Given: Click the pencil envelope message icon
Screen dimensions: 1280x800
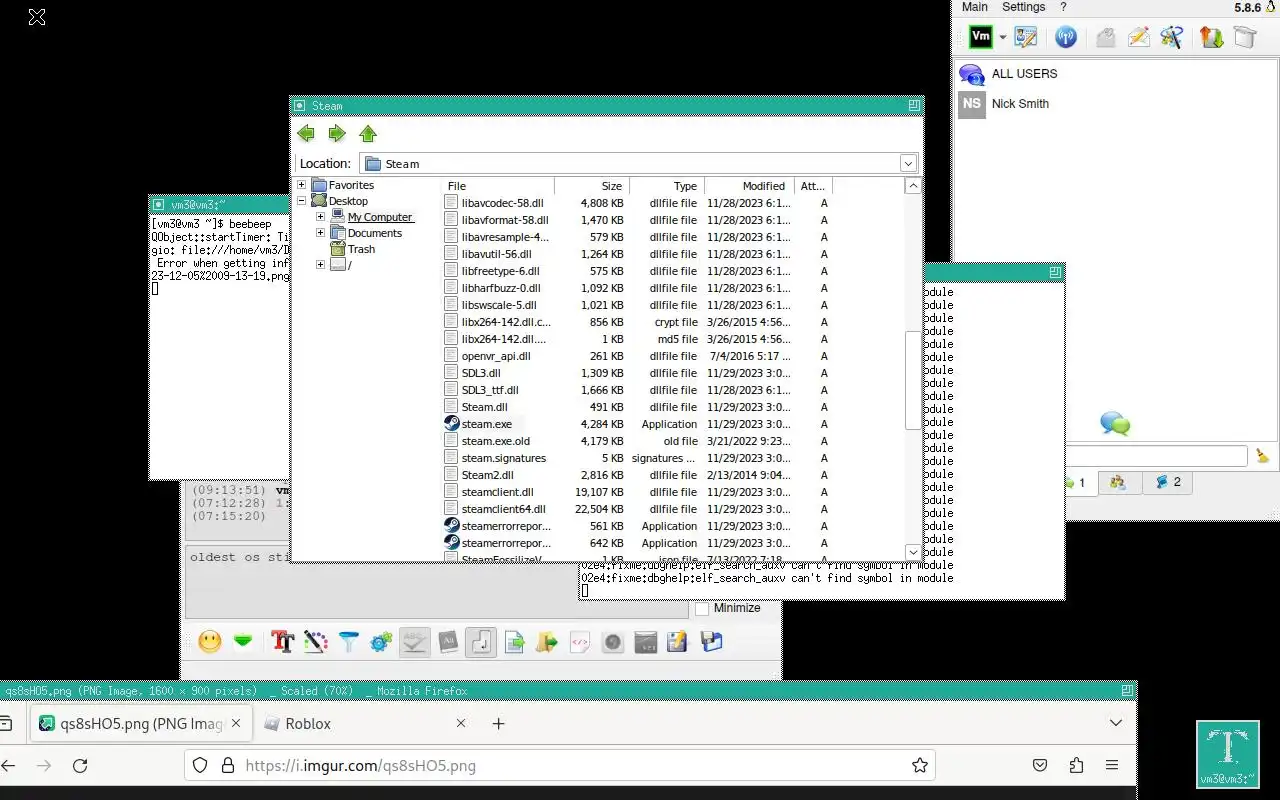Looking at the screenshot, I should [1139, 38].
